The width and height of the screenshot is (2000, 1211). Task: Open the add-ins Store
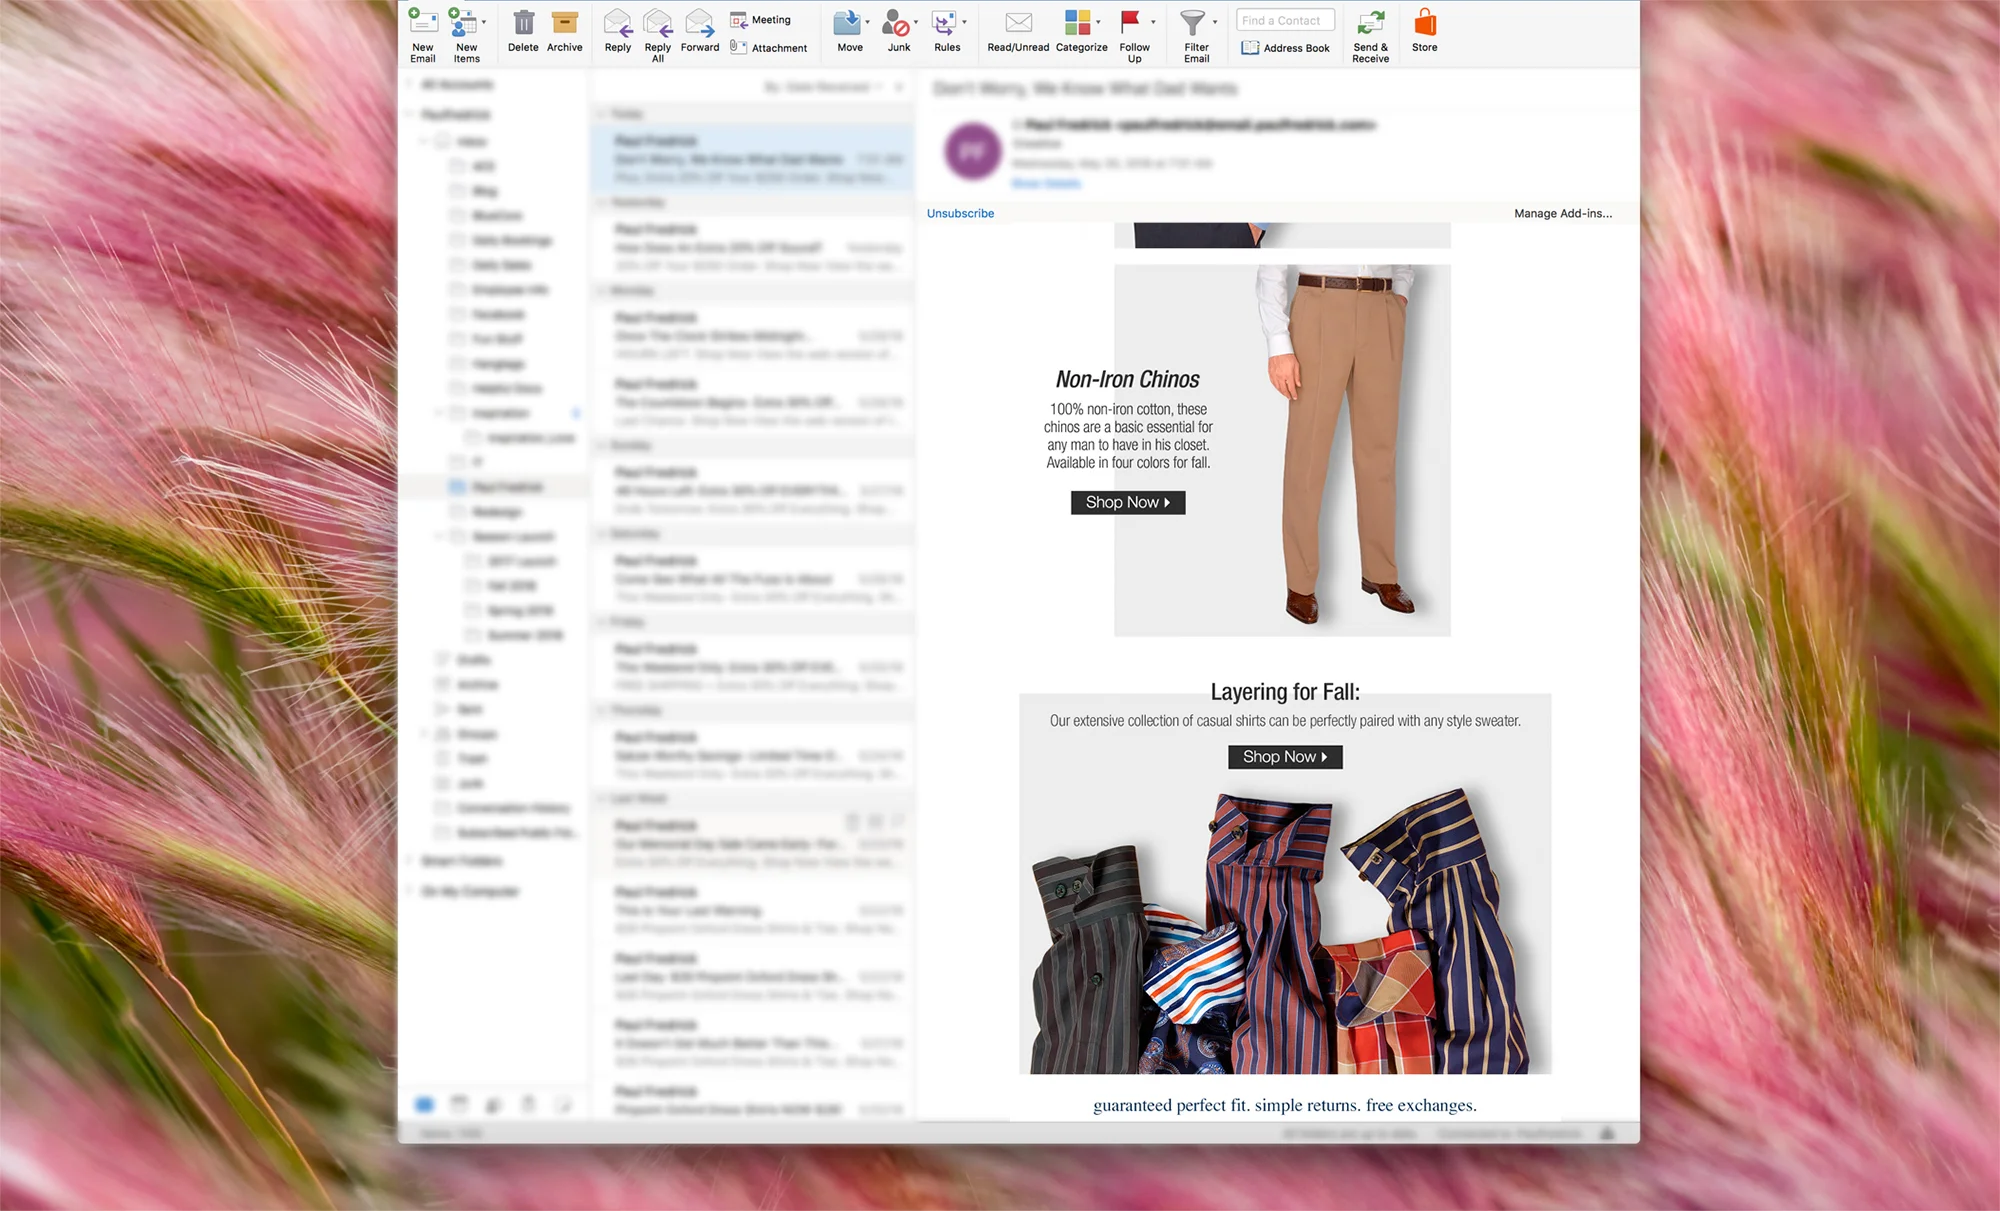(1425, 31)
